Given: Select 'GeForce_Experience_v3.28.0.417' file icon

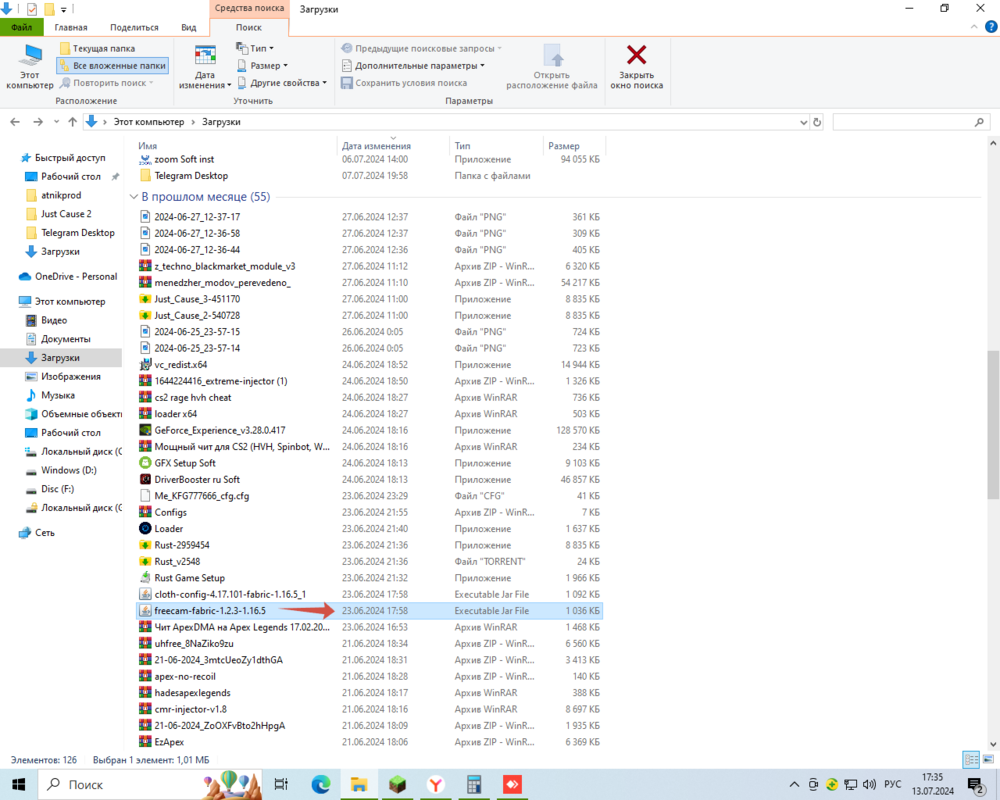Looking at the screenshot, I should [x=145, y=430].
